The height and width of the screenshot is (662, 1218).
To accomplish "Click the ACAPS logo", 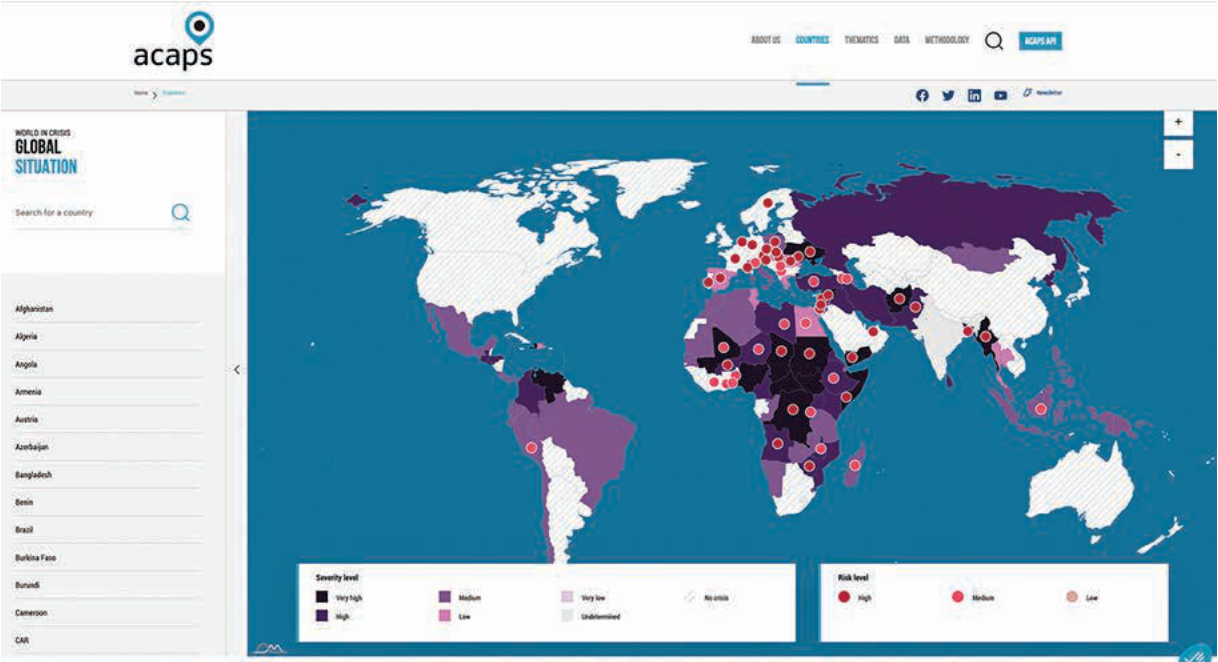I will pyautogui.click(x=173, y=40).
